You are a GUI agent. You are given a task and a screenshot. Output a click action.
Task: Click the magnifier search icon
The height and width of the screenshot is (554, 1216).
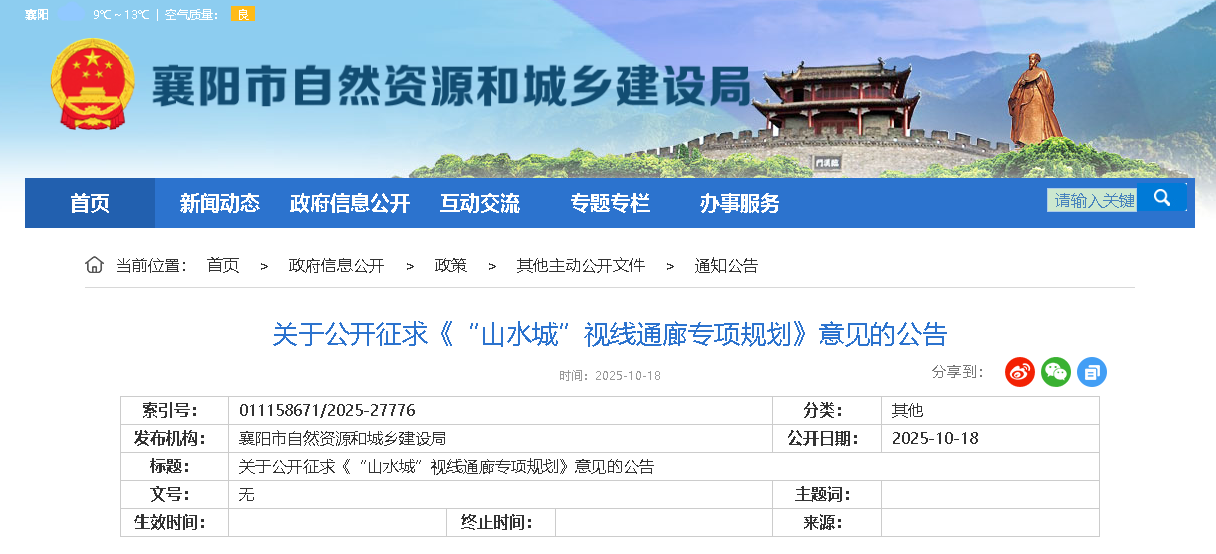click(1162, 198)
